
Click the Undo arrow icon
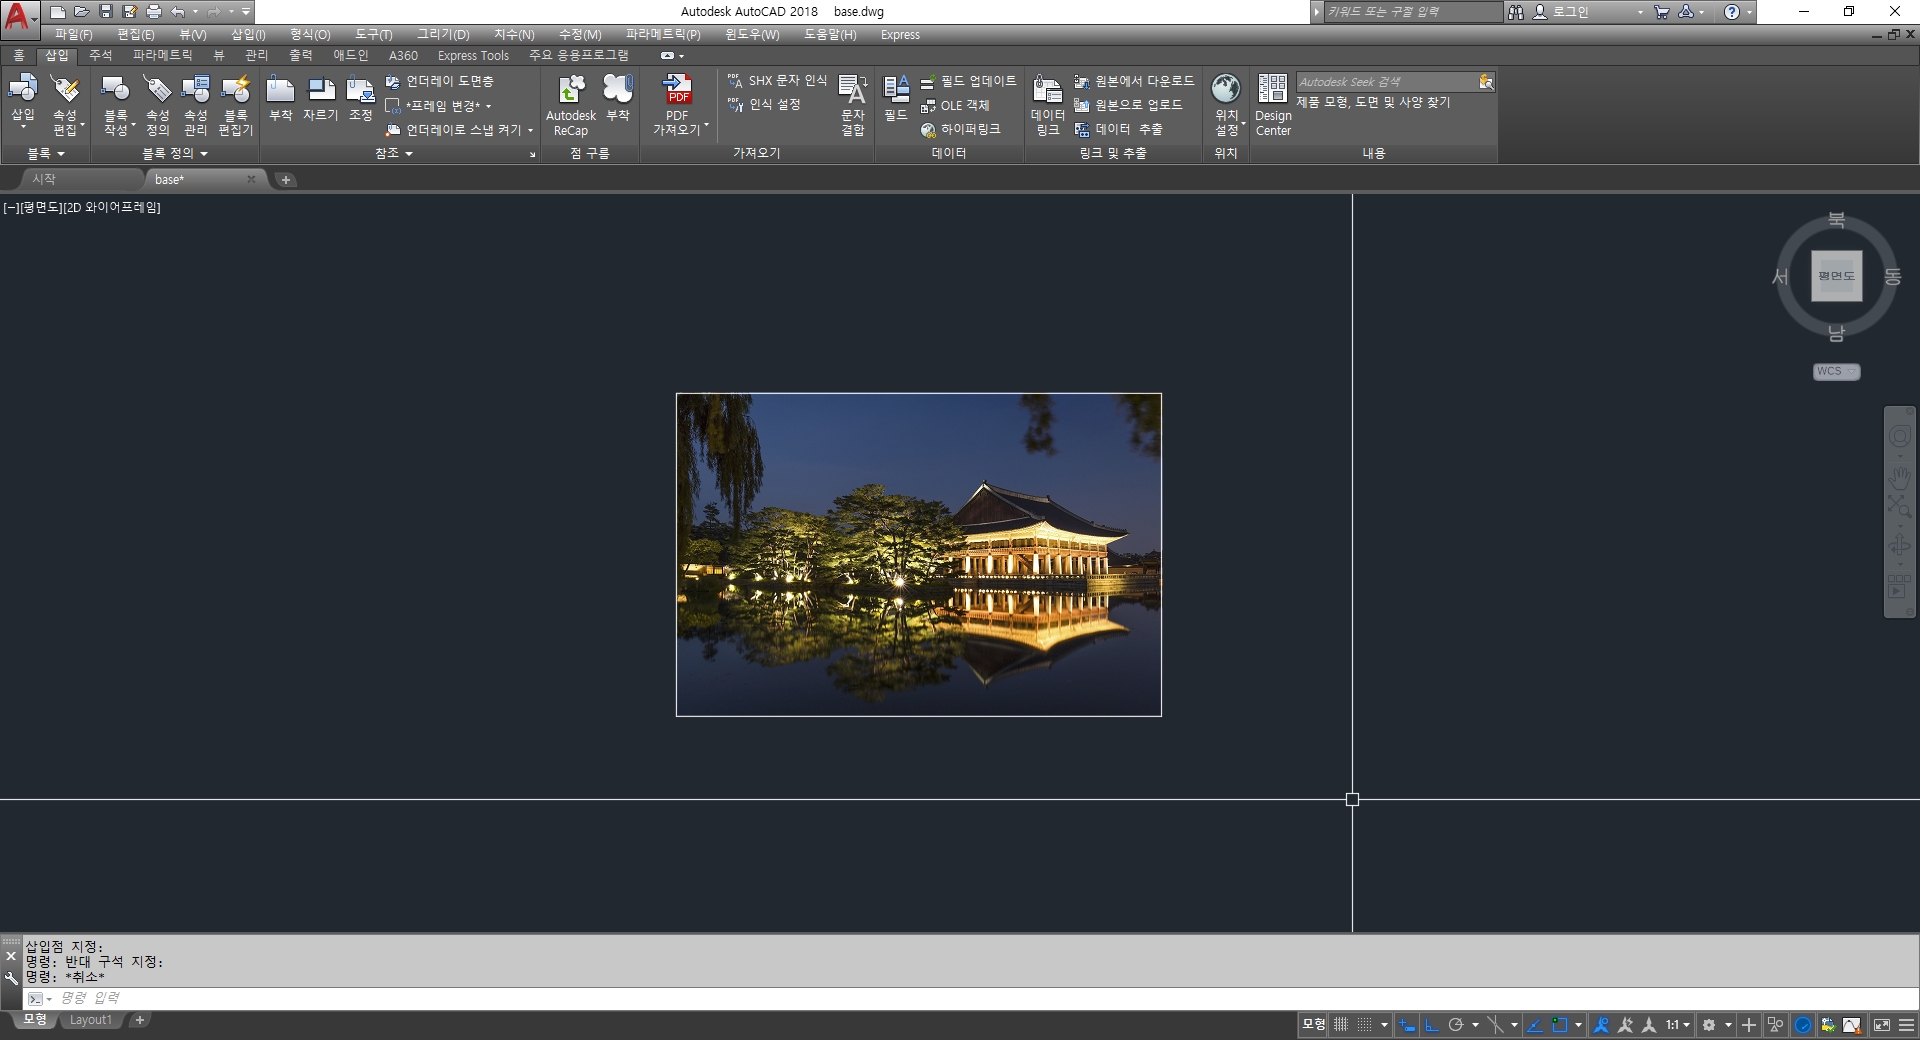click(177, 12)
